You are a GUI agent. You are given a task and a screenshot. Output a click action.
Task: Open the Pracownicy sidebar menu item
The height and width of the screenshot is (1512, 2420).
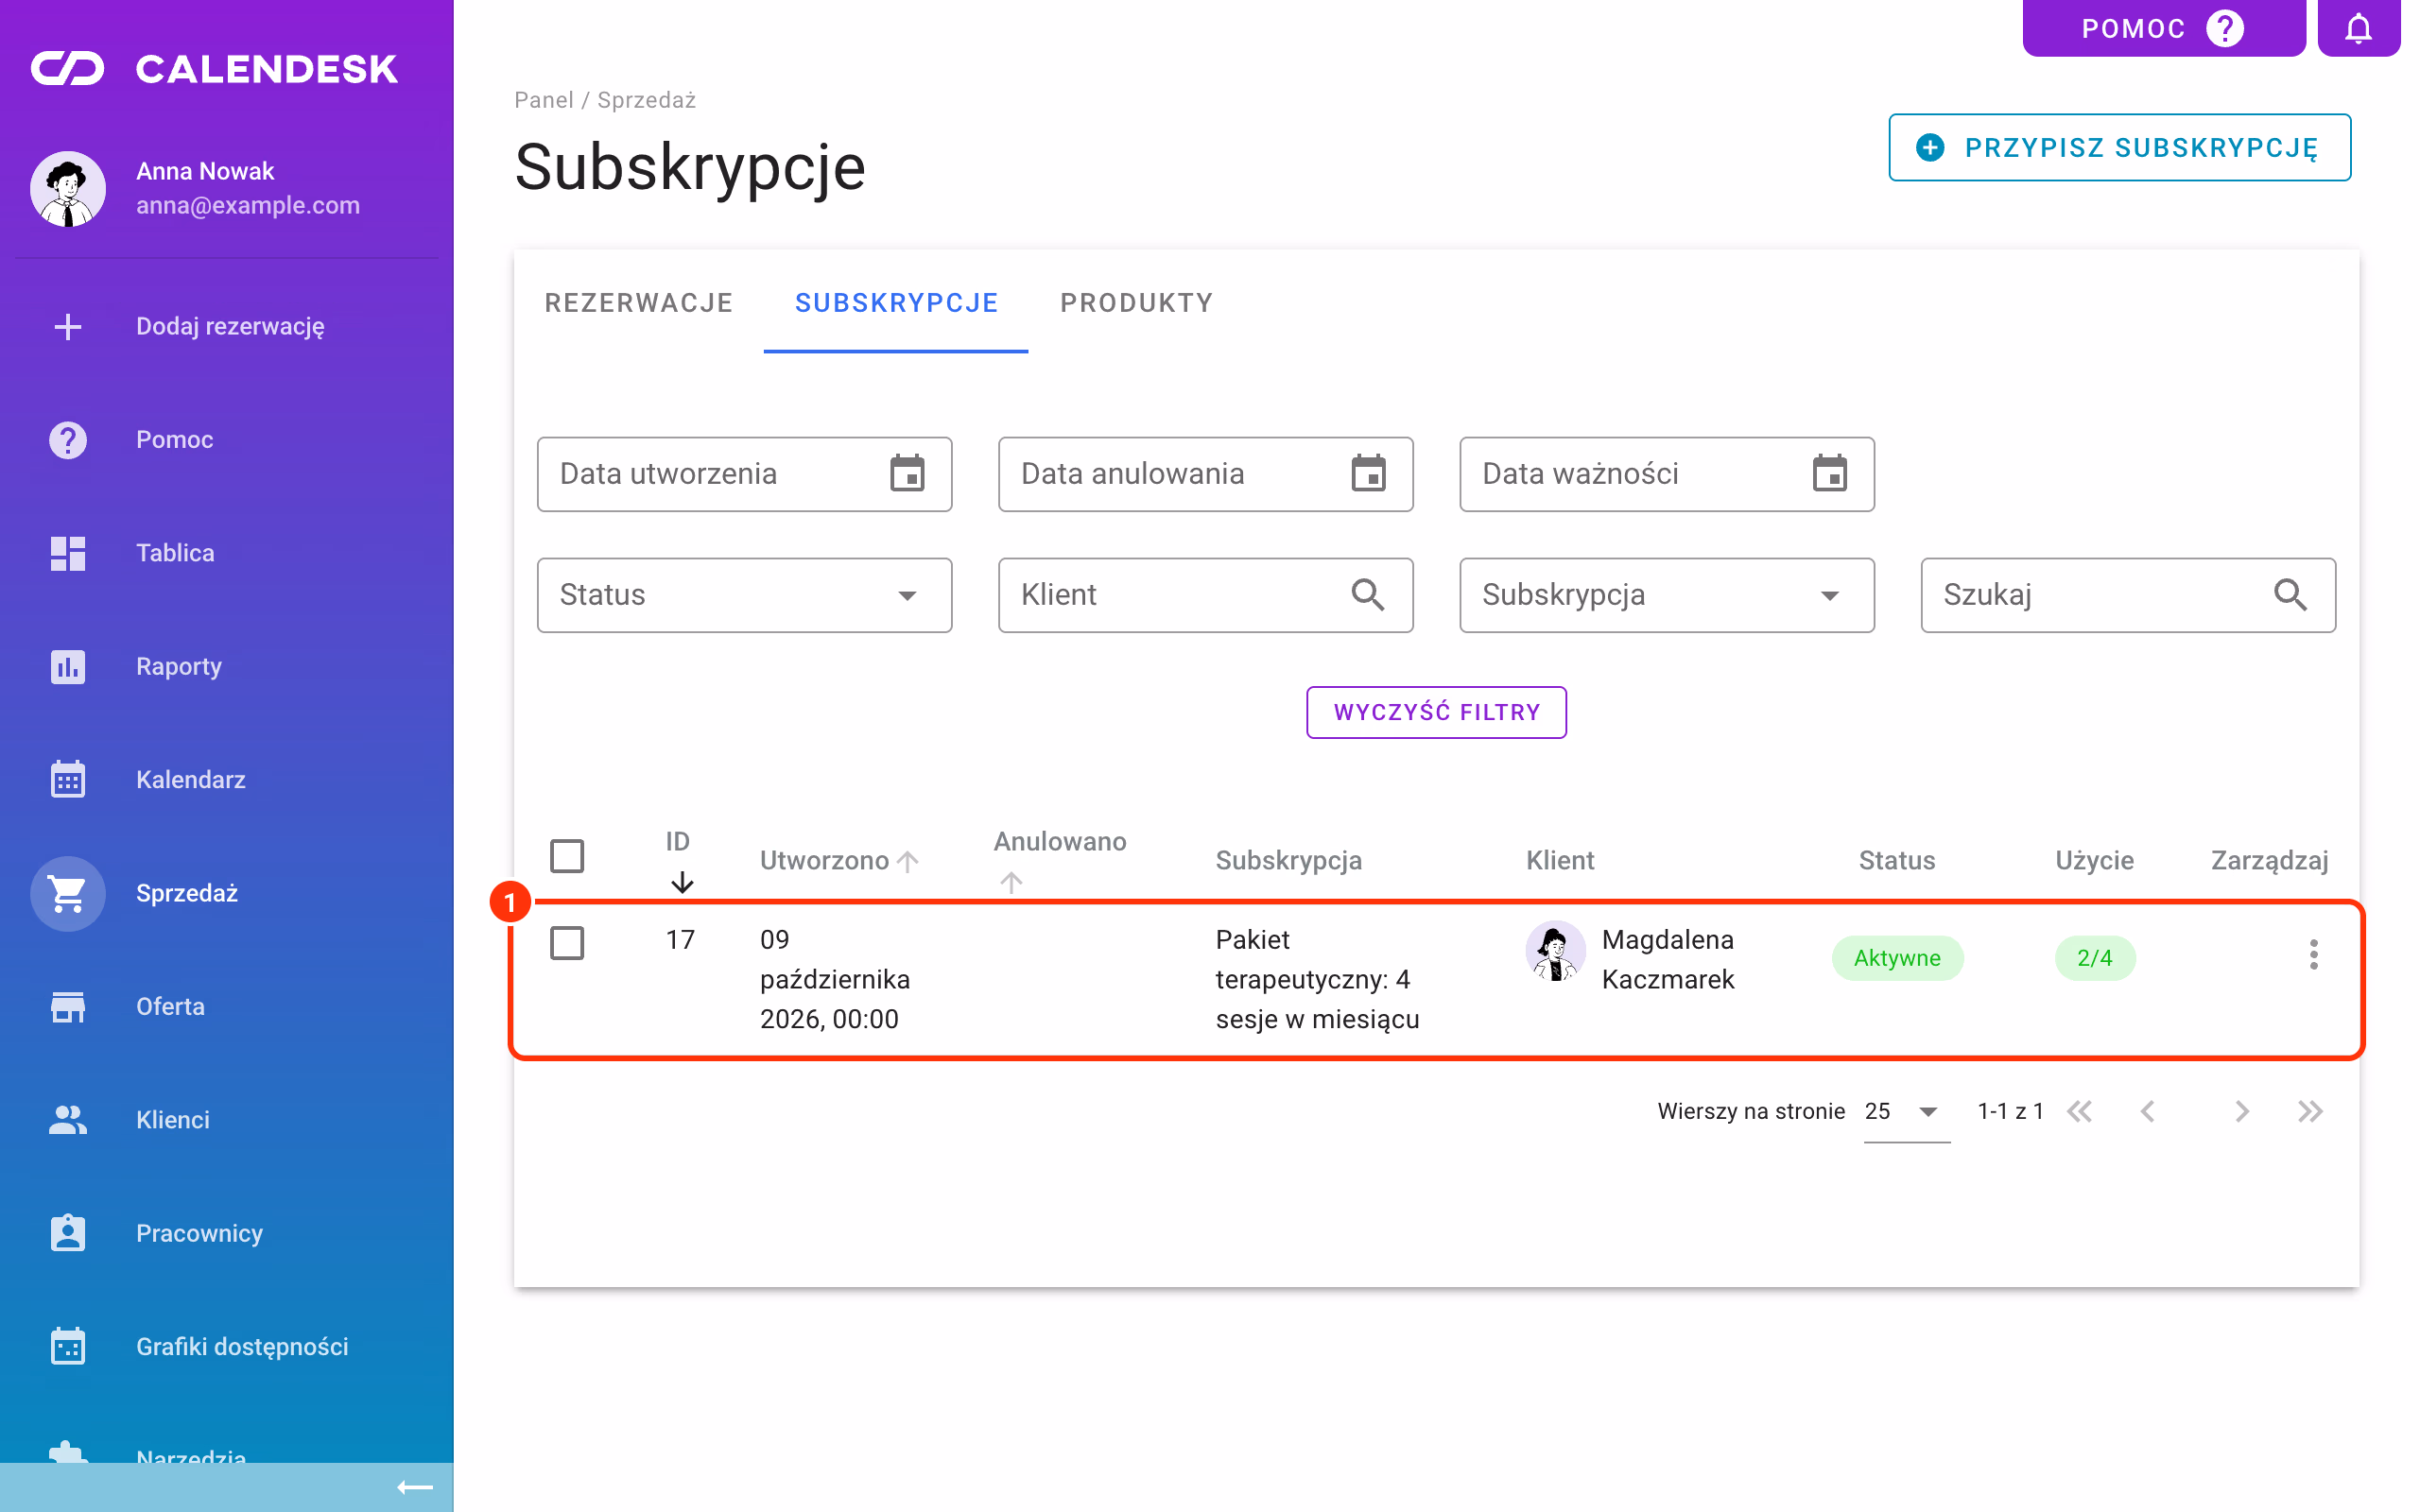226,1232
